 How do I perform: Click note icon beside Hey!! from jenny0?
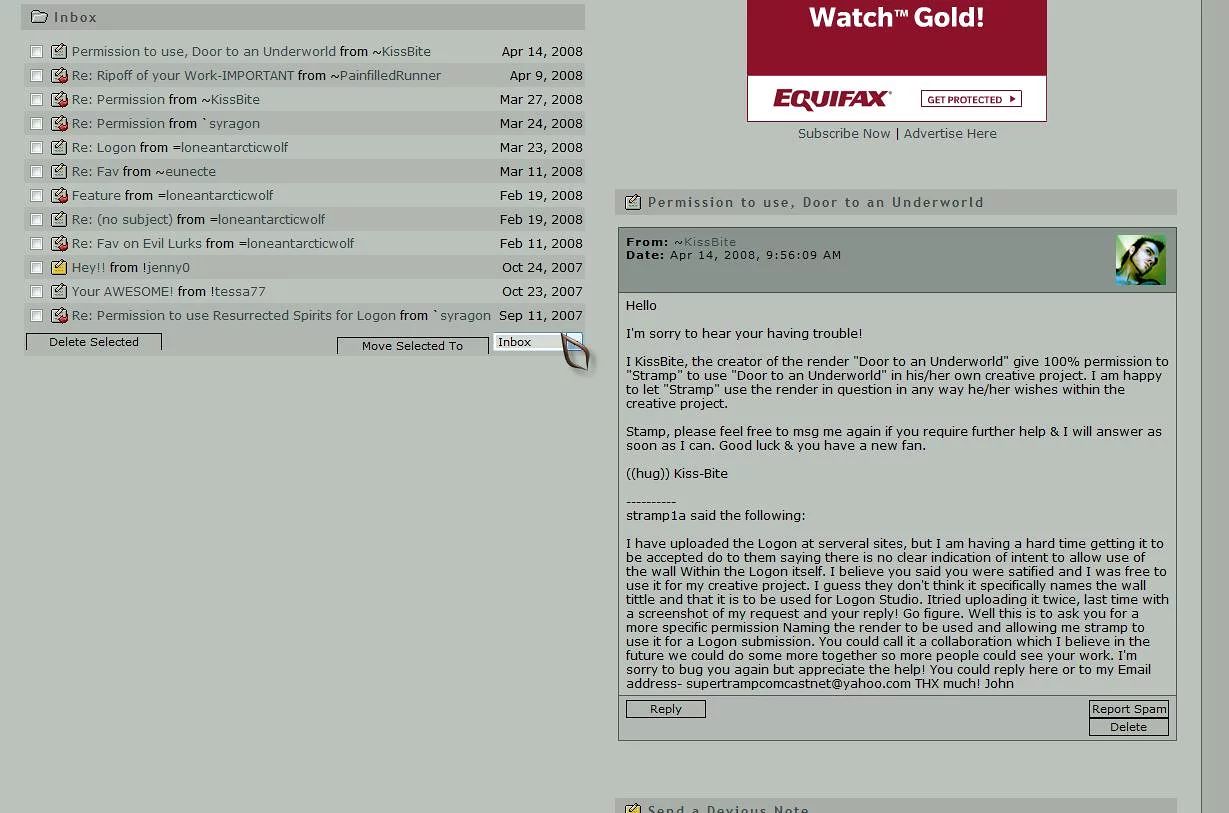pyautogui.click(x=59, y=268)
